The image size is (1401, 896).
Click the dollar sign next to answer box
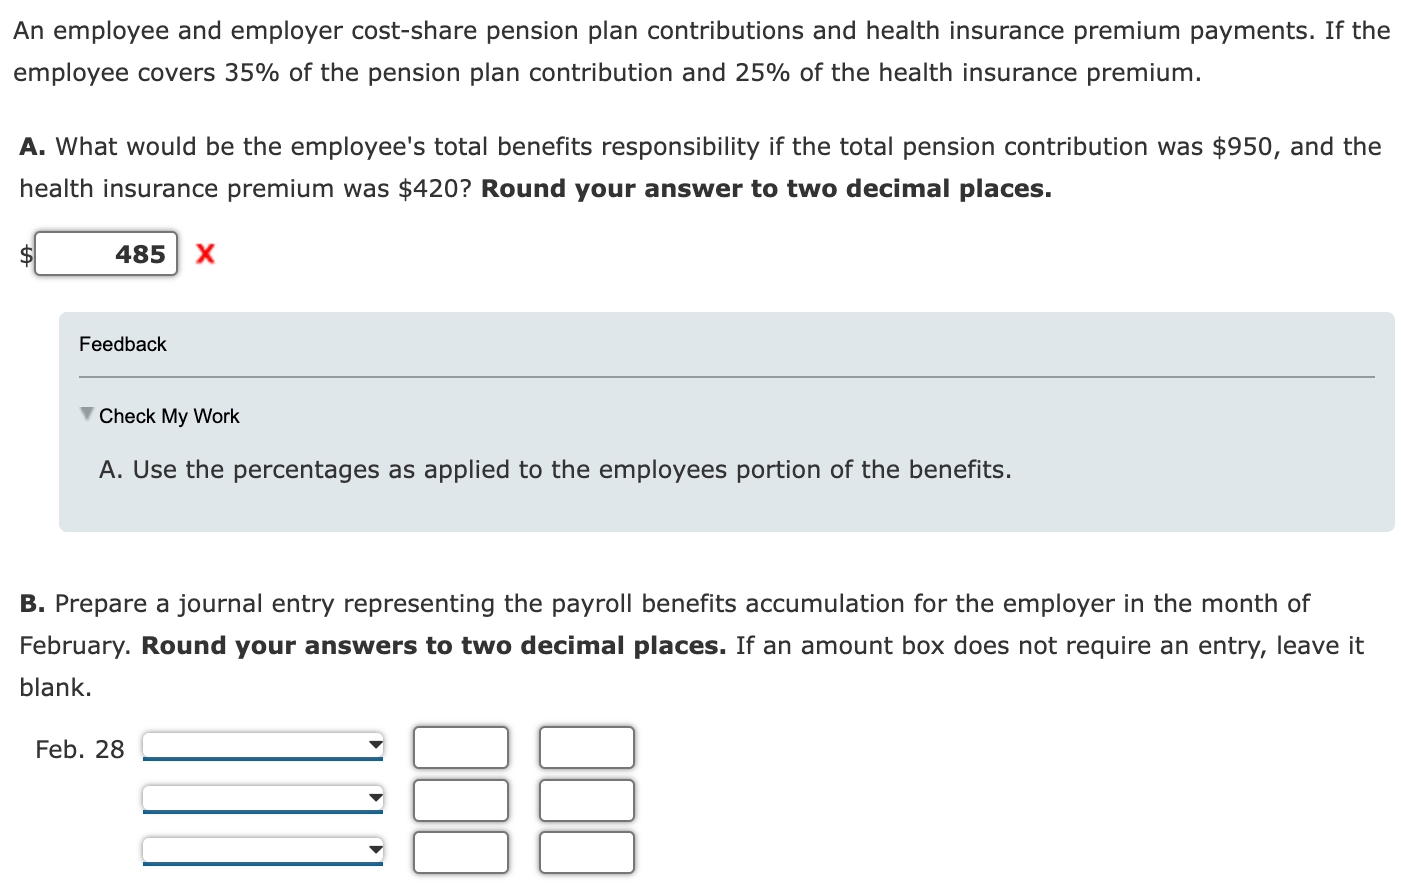pos(24,256)
